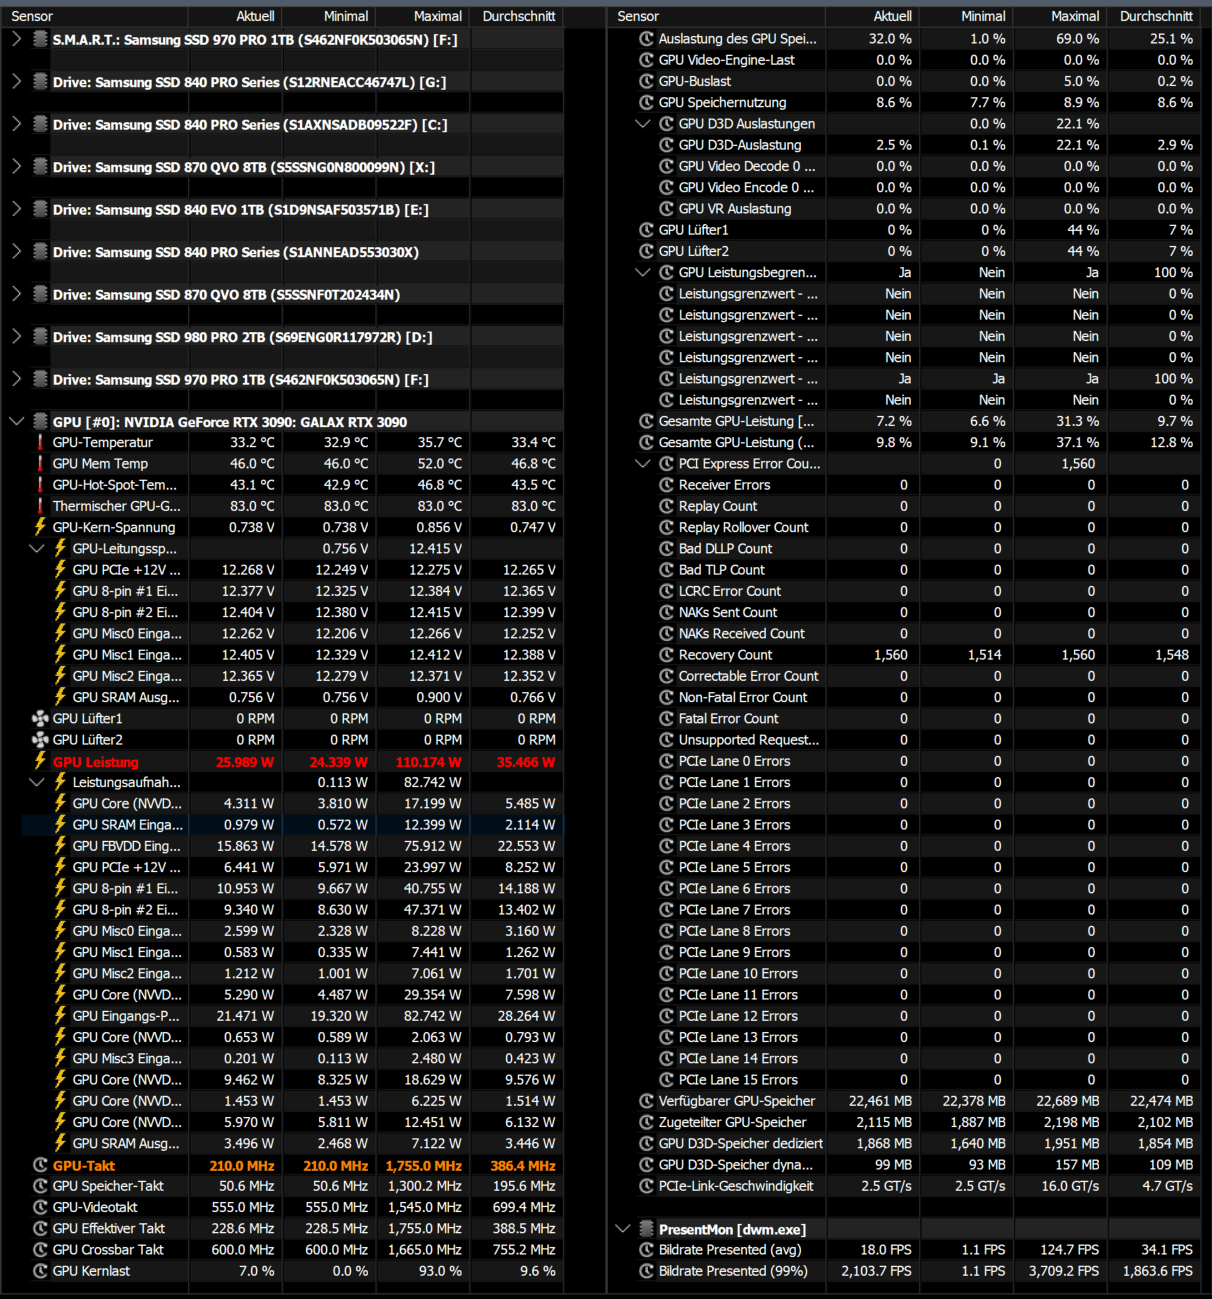Click the icon beside Bildrate Presented (avg)
Screen dimensions: 1212x1299
point(646,1250)
